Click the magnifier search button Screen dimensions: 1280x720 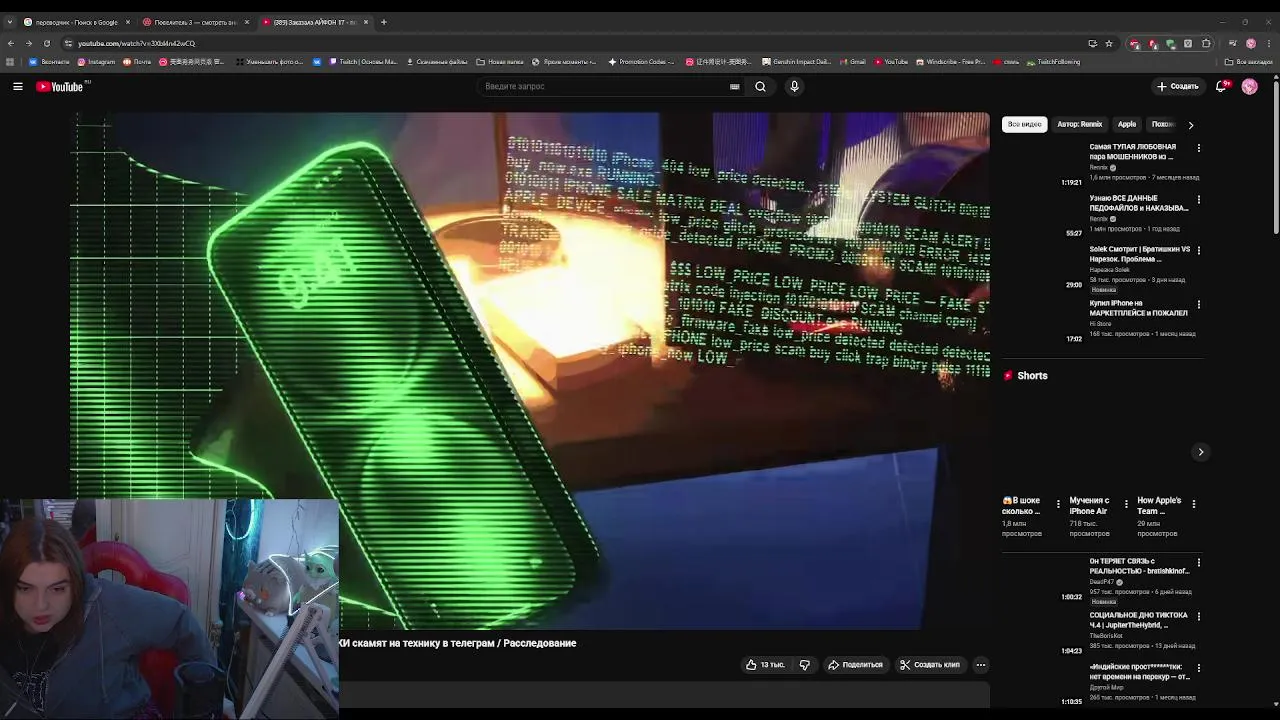point(760,87)
